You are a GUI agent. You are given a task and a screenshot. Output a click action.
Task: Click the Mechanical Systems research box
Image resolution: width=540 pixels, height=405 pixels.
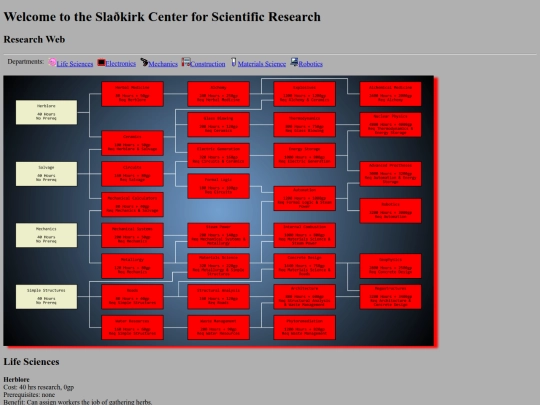click(x=133, y=235)
